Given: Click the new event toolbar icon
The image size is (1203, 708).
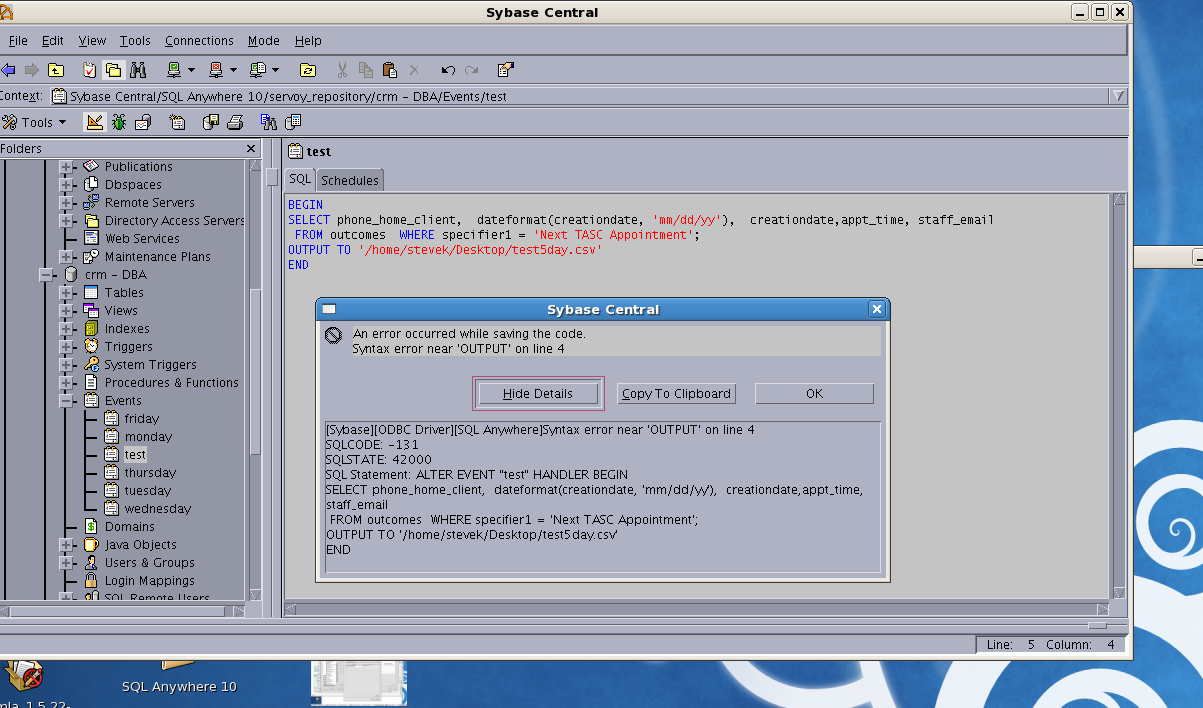Looking at the screenshot, I should [177, 122].
